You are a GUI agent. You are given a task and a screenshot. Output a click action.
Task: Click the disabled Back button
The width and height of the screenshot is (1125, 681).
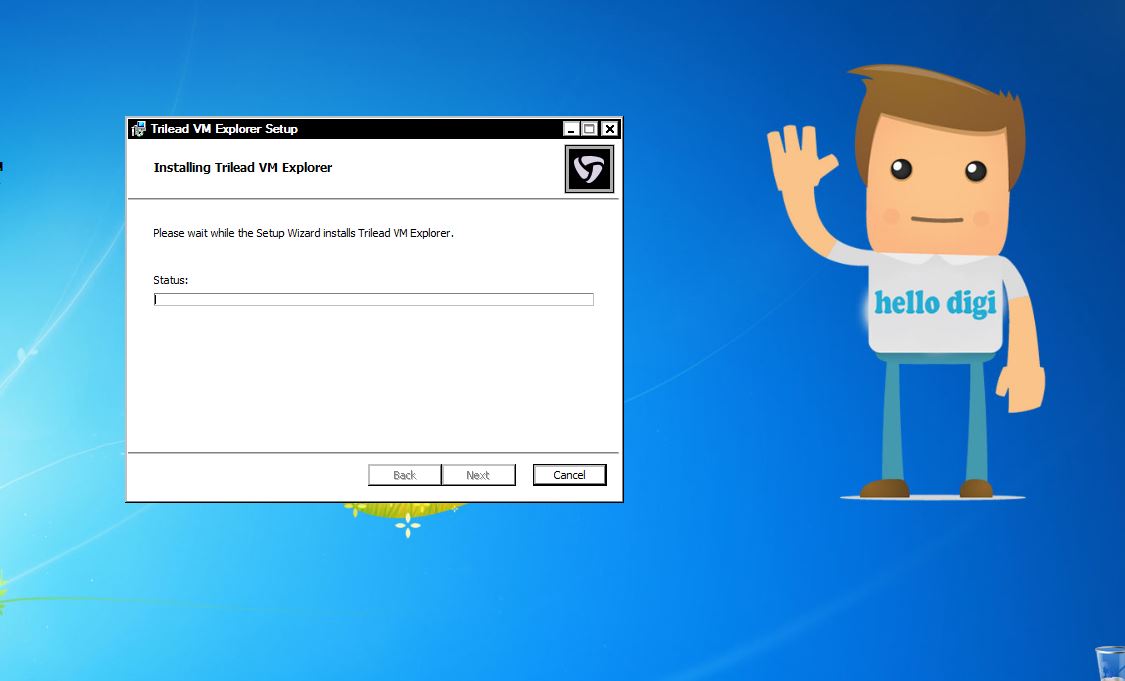click(x=405, y=475)
